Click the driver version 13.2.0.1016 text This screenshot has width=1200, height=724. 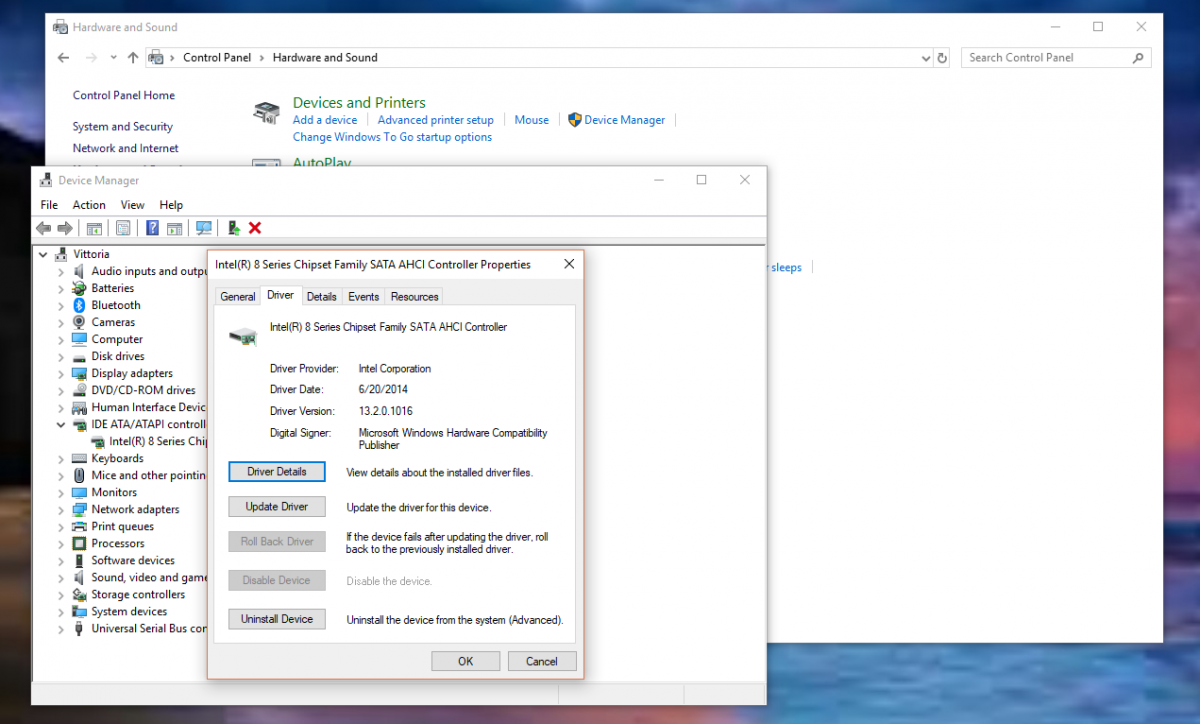click(x=386, y=411)
